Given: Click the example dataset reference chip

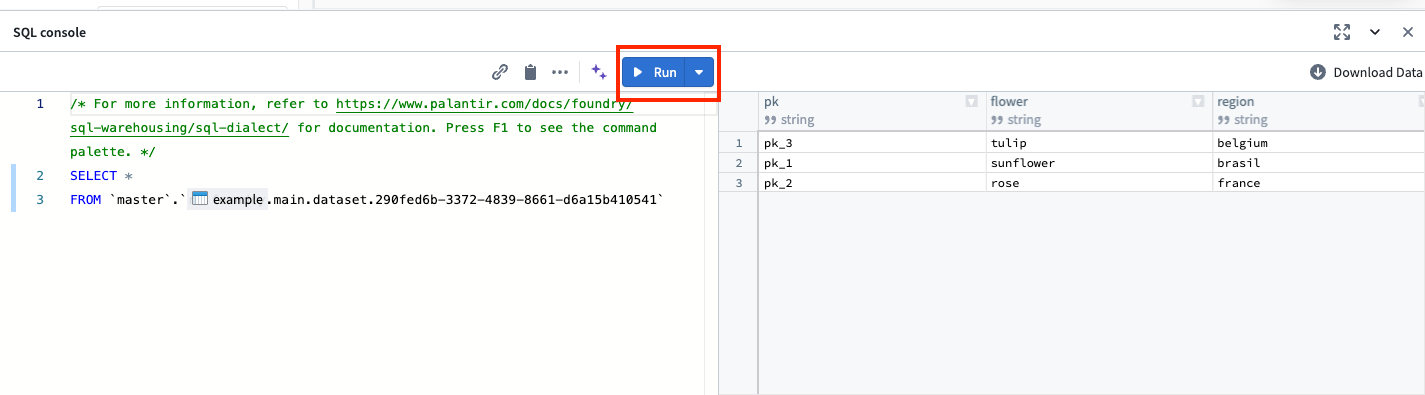Looking at the screenshot, I should coord(228,199).
